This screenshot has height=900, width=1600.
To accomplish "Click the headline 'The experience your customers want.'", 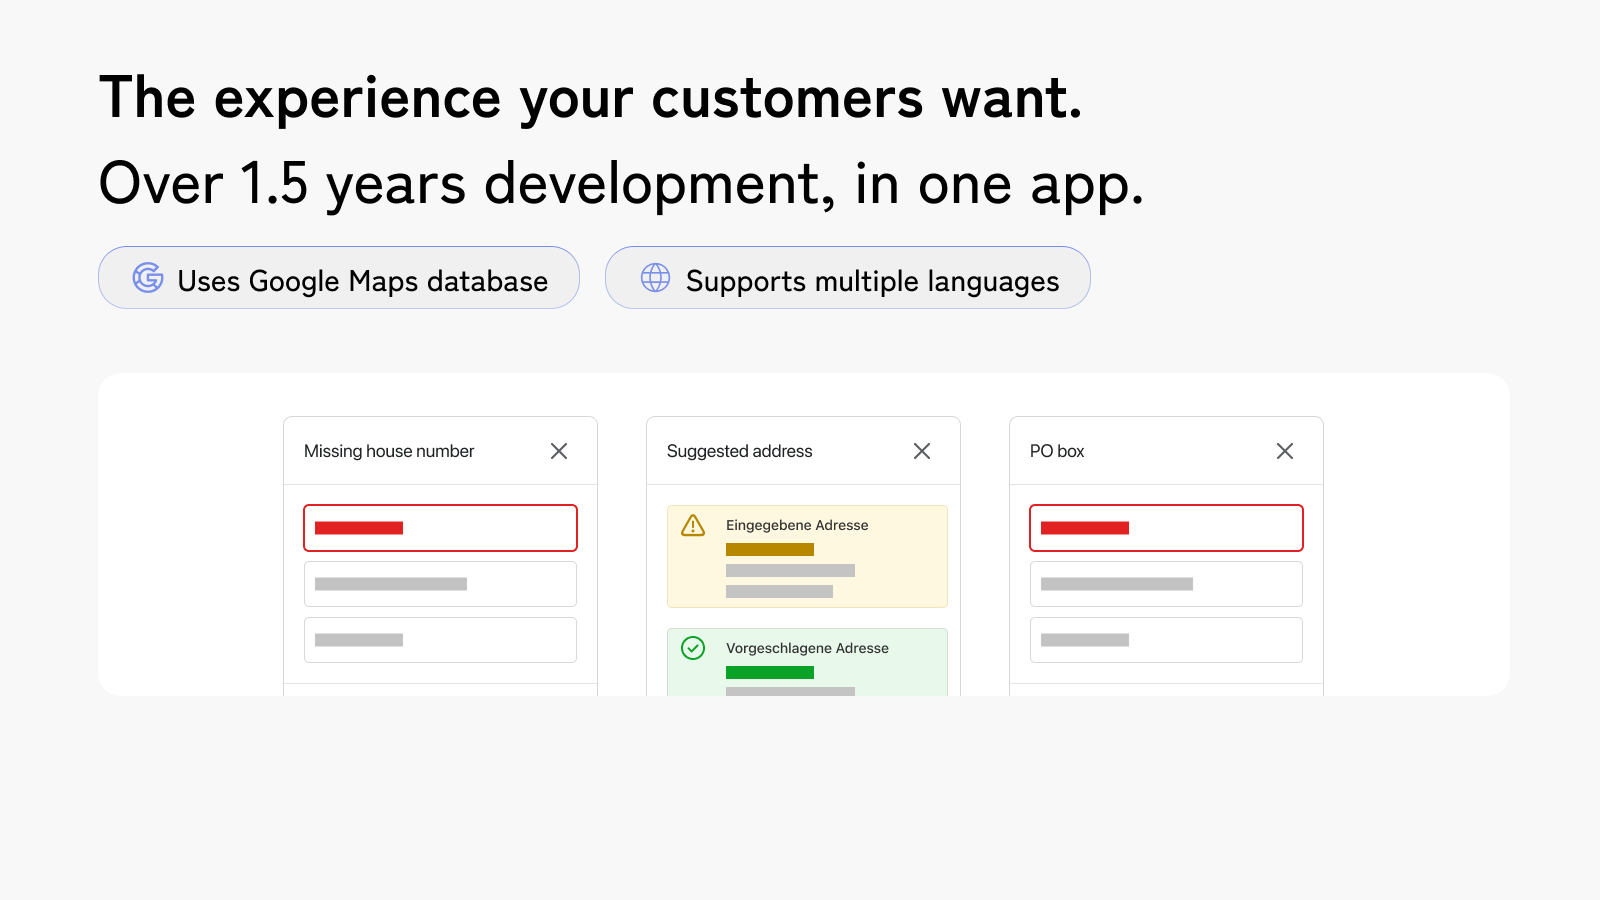I will [x=590, y=98].
